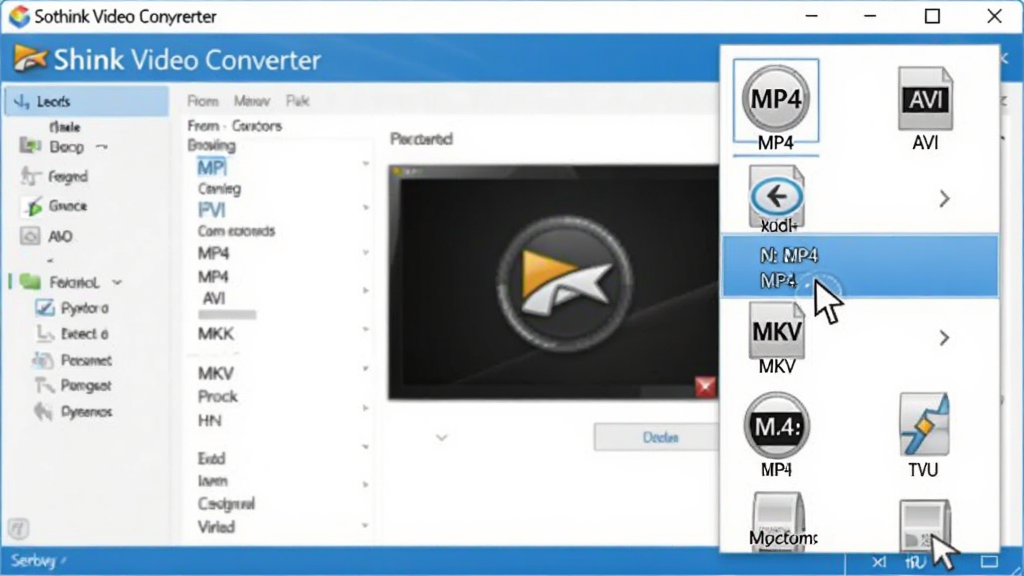Viewport: 1024px width, 576px height.
Task: Select the PVI list item
Action: (212, 210)
